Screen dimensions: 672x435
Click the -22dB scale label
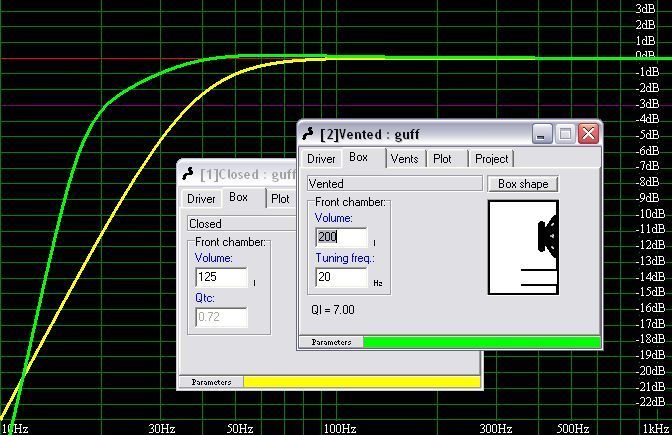pyautogui.click(x=650, y=402)
